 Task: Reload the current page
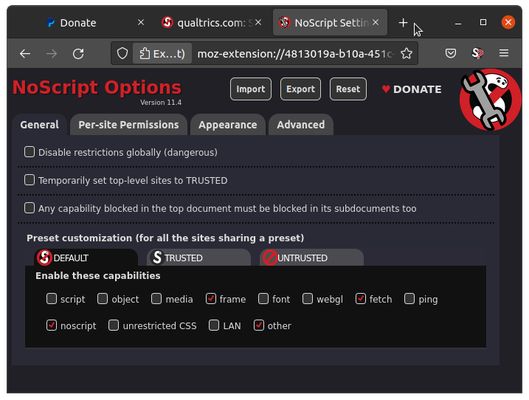[x=78, y=54]
